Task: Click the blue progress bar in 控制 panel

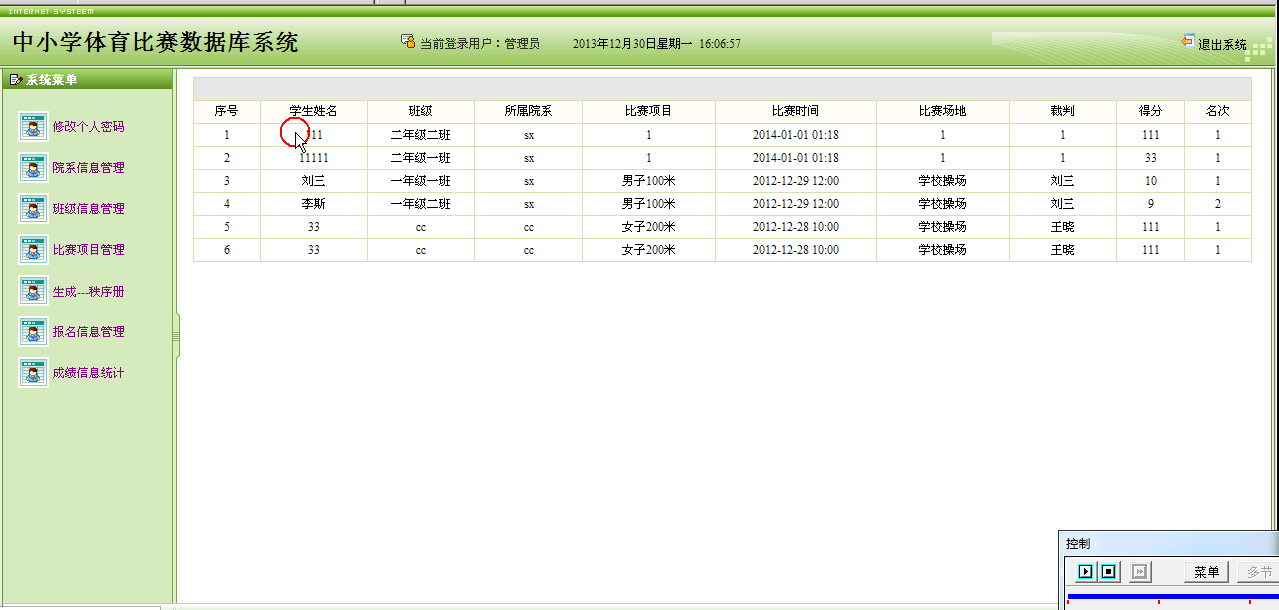Action: tap(1173, 597)
